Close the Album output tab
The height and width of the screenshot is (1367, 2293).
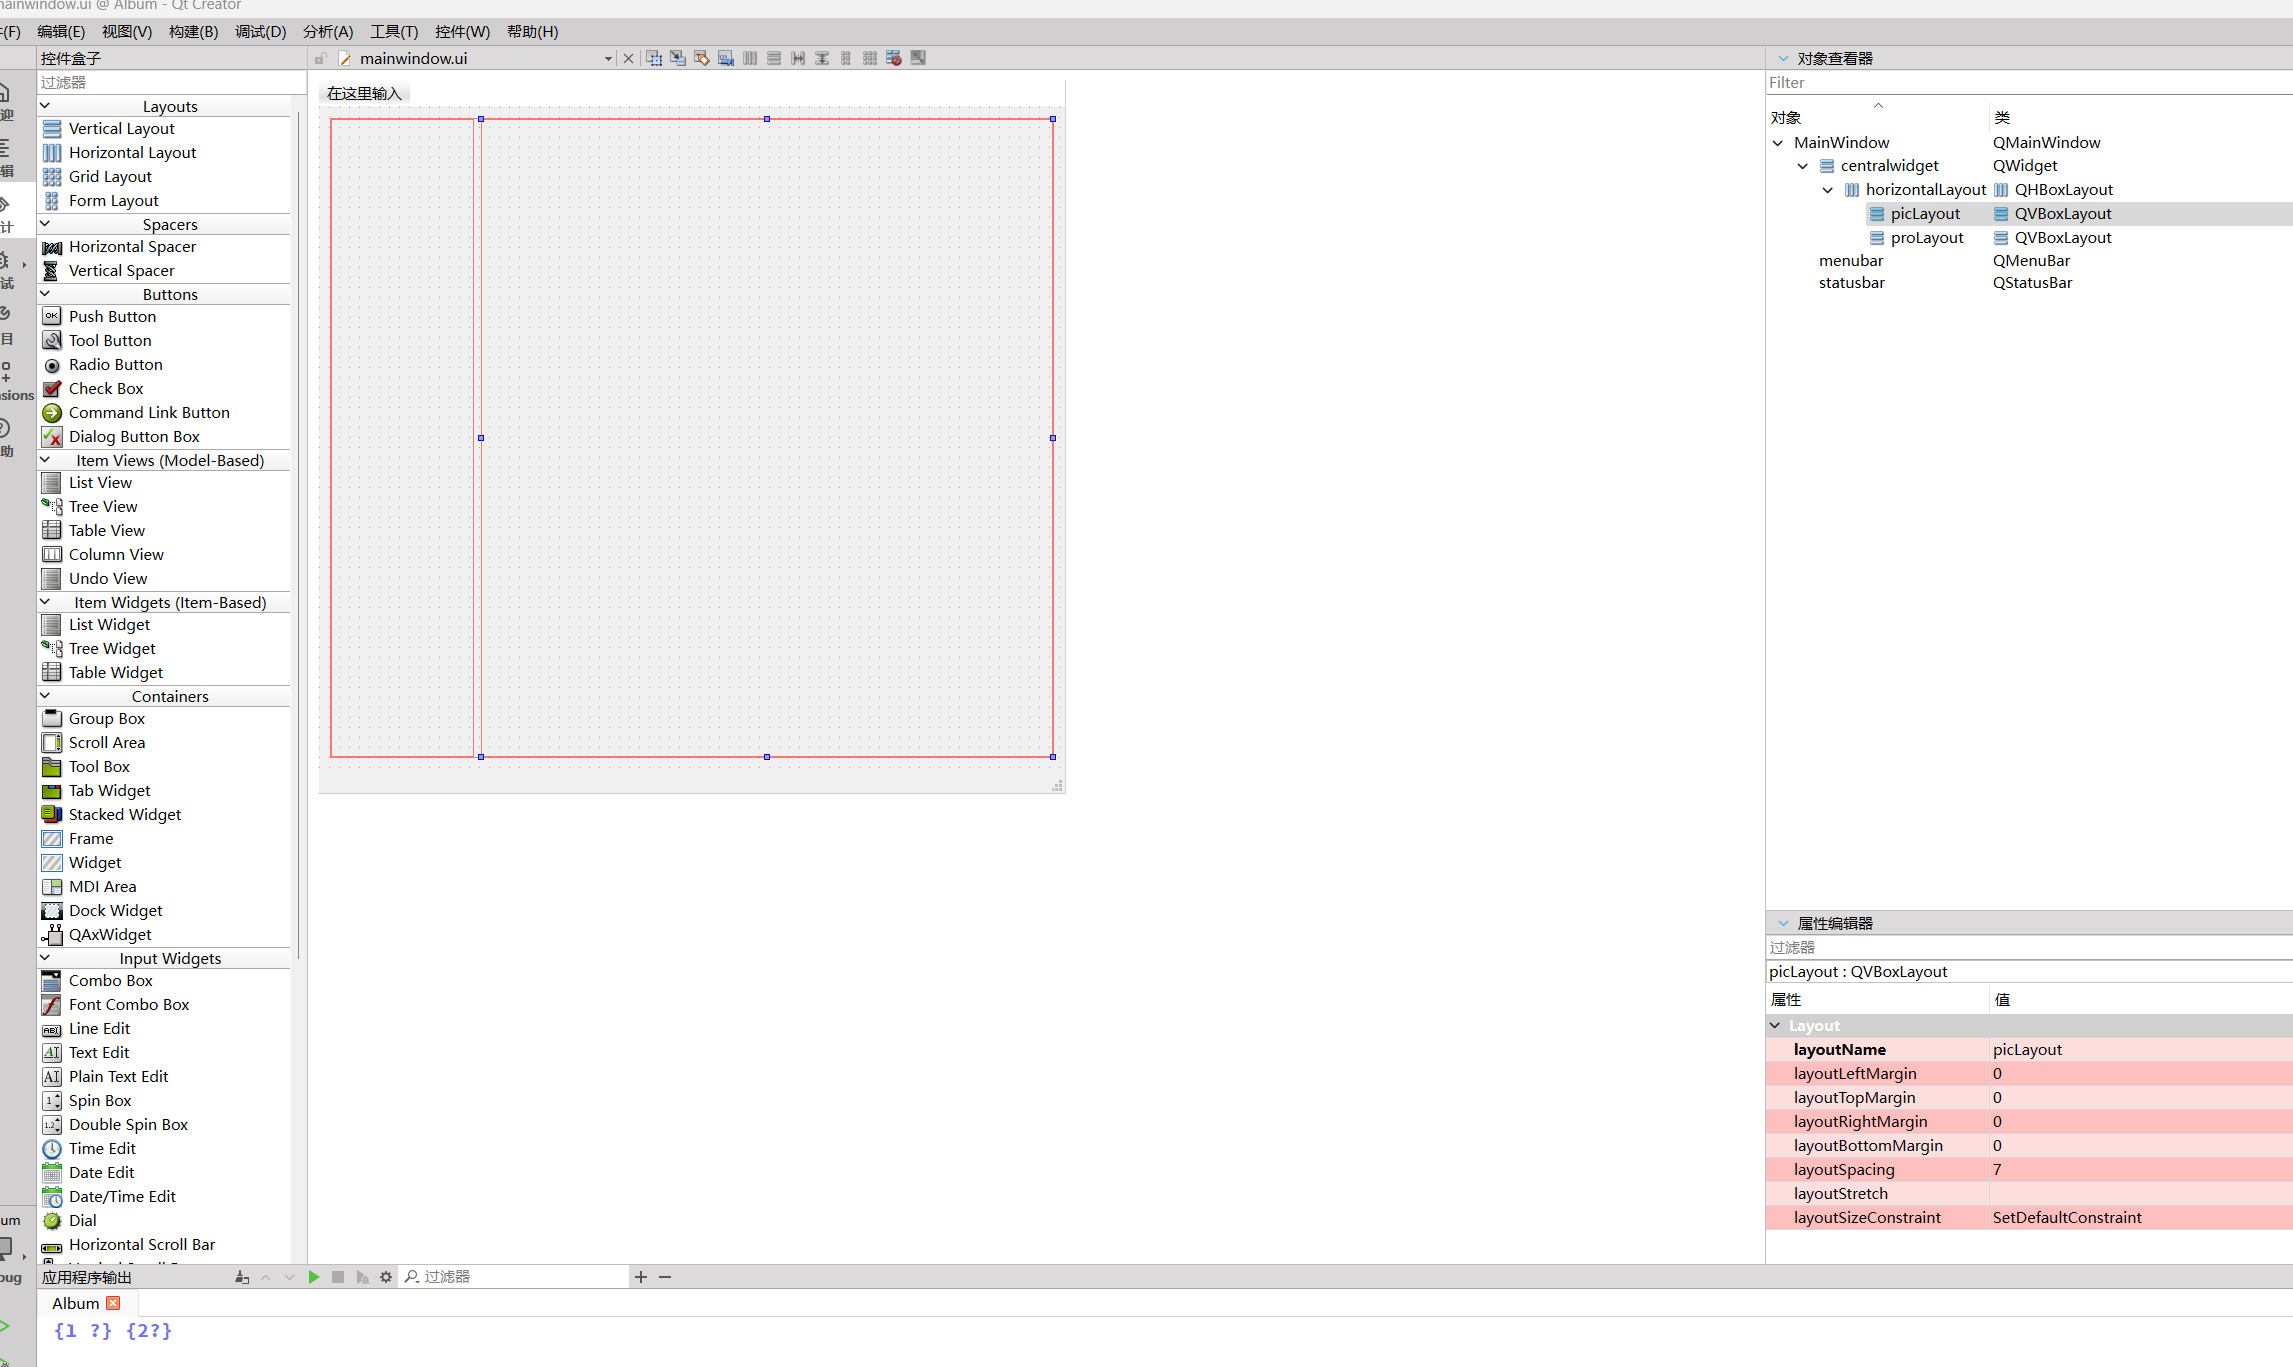pyautogui.click(x=113, y=1303)
